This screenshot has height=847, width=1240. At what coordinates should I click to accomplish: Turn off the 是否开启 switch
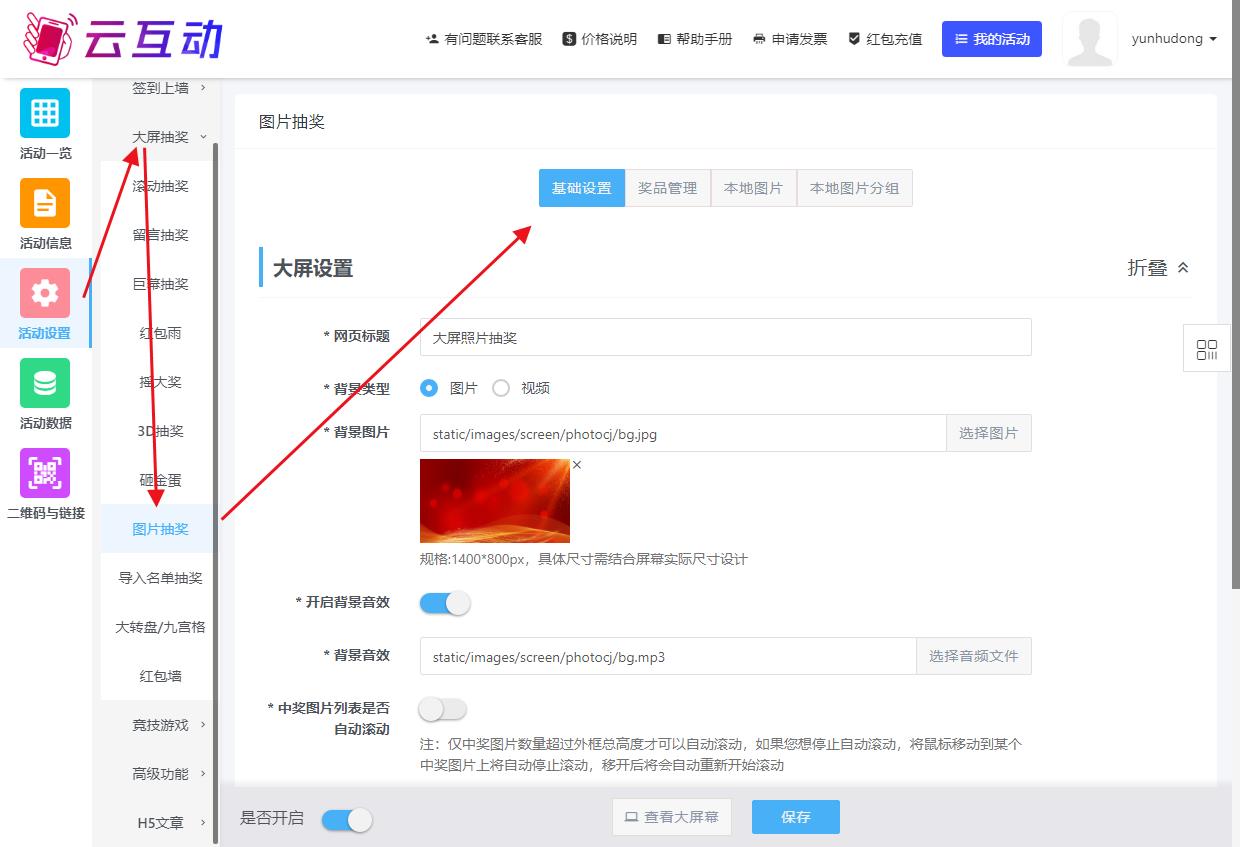click(347, 818)
